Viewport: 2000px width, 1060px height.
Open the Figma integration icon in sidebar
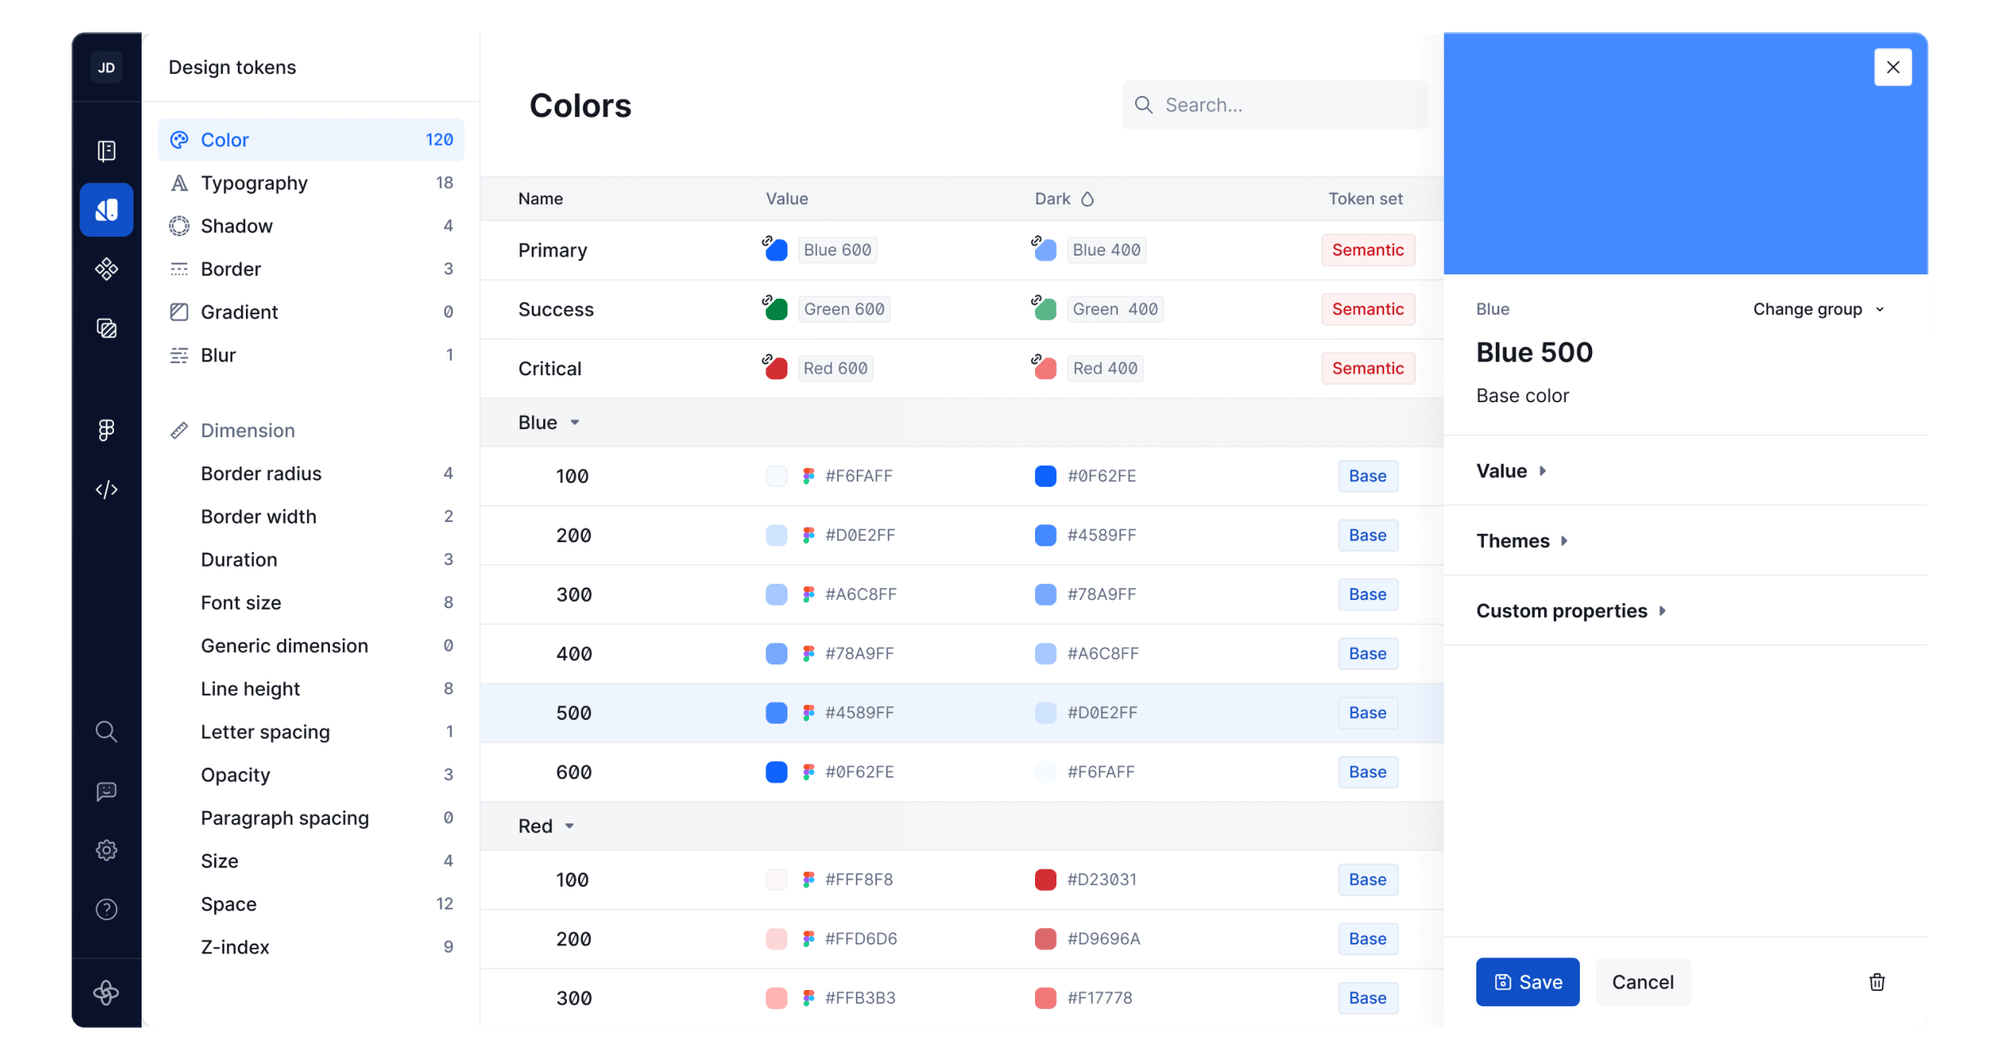pos(106,430)
